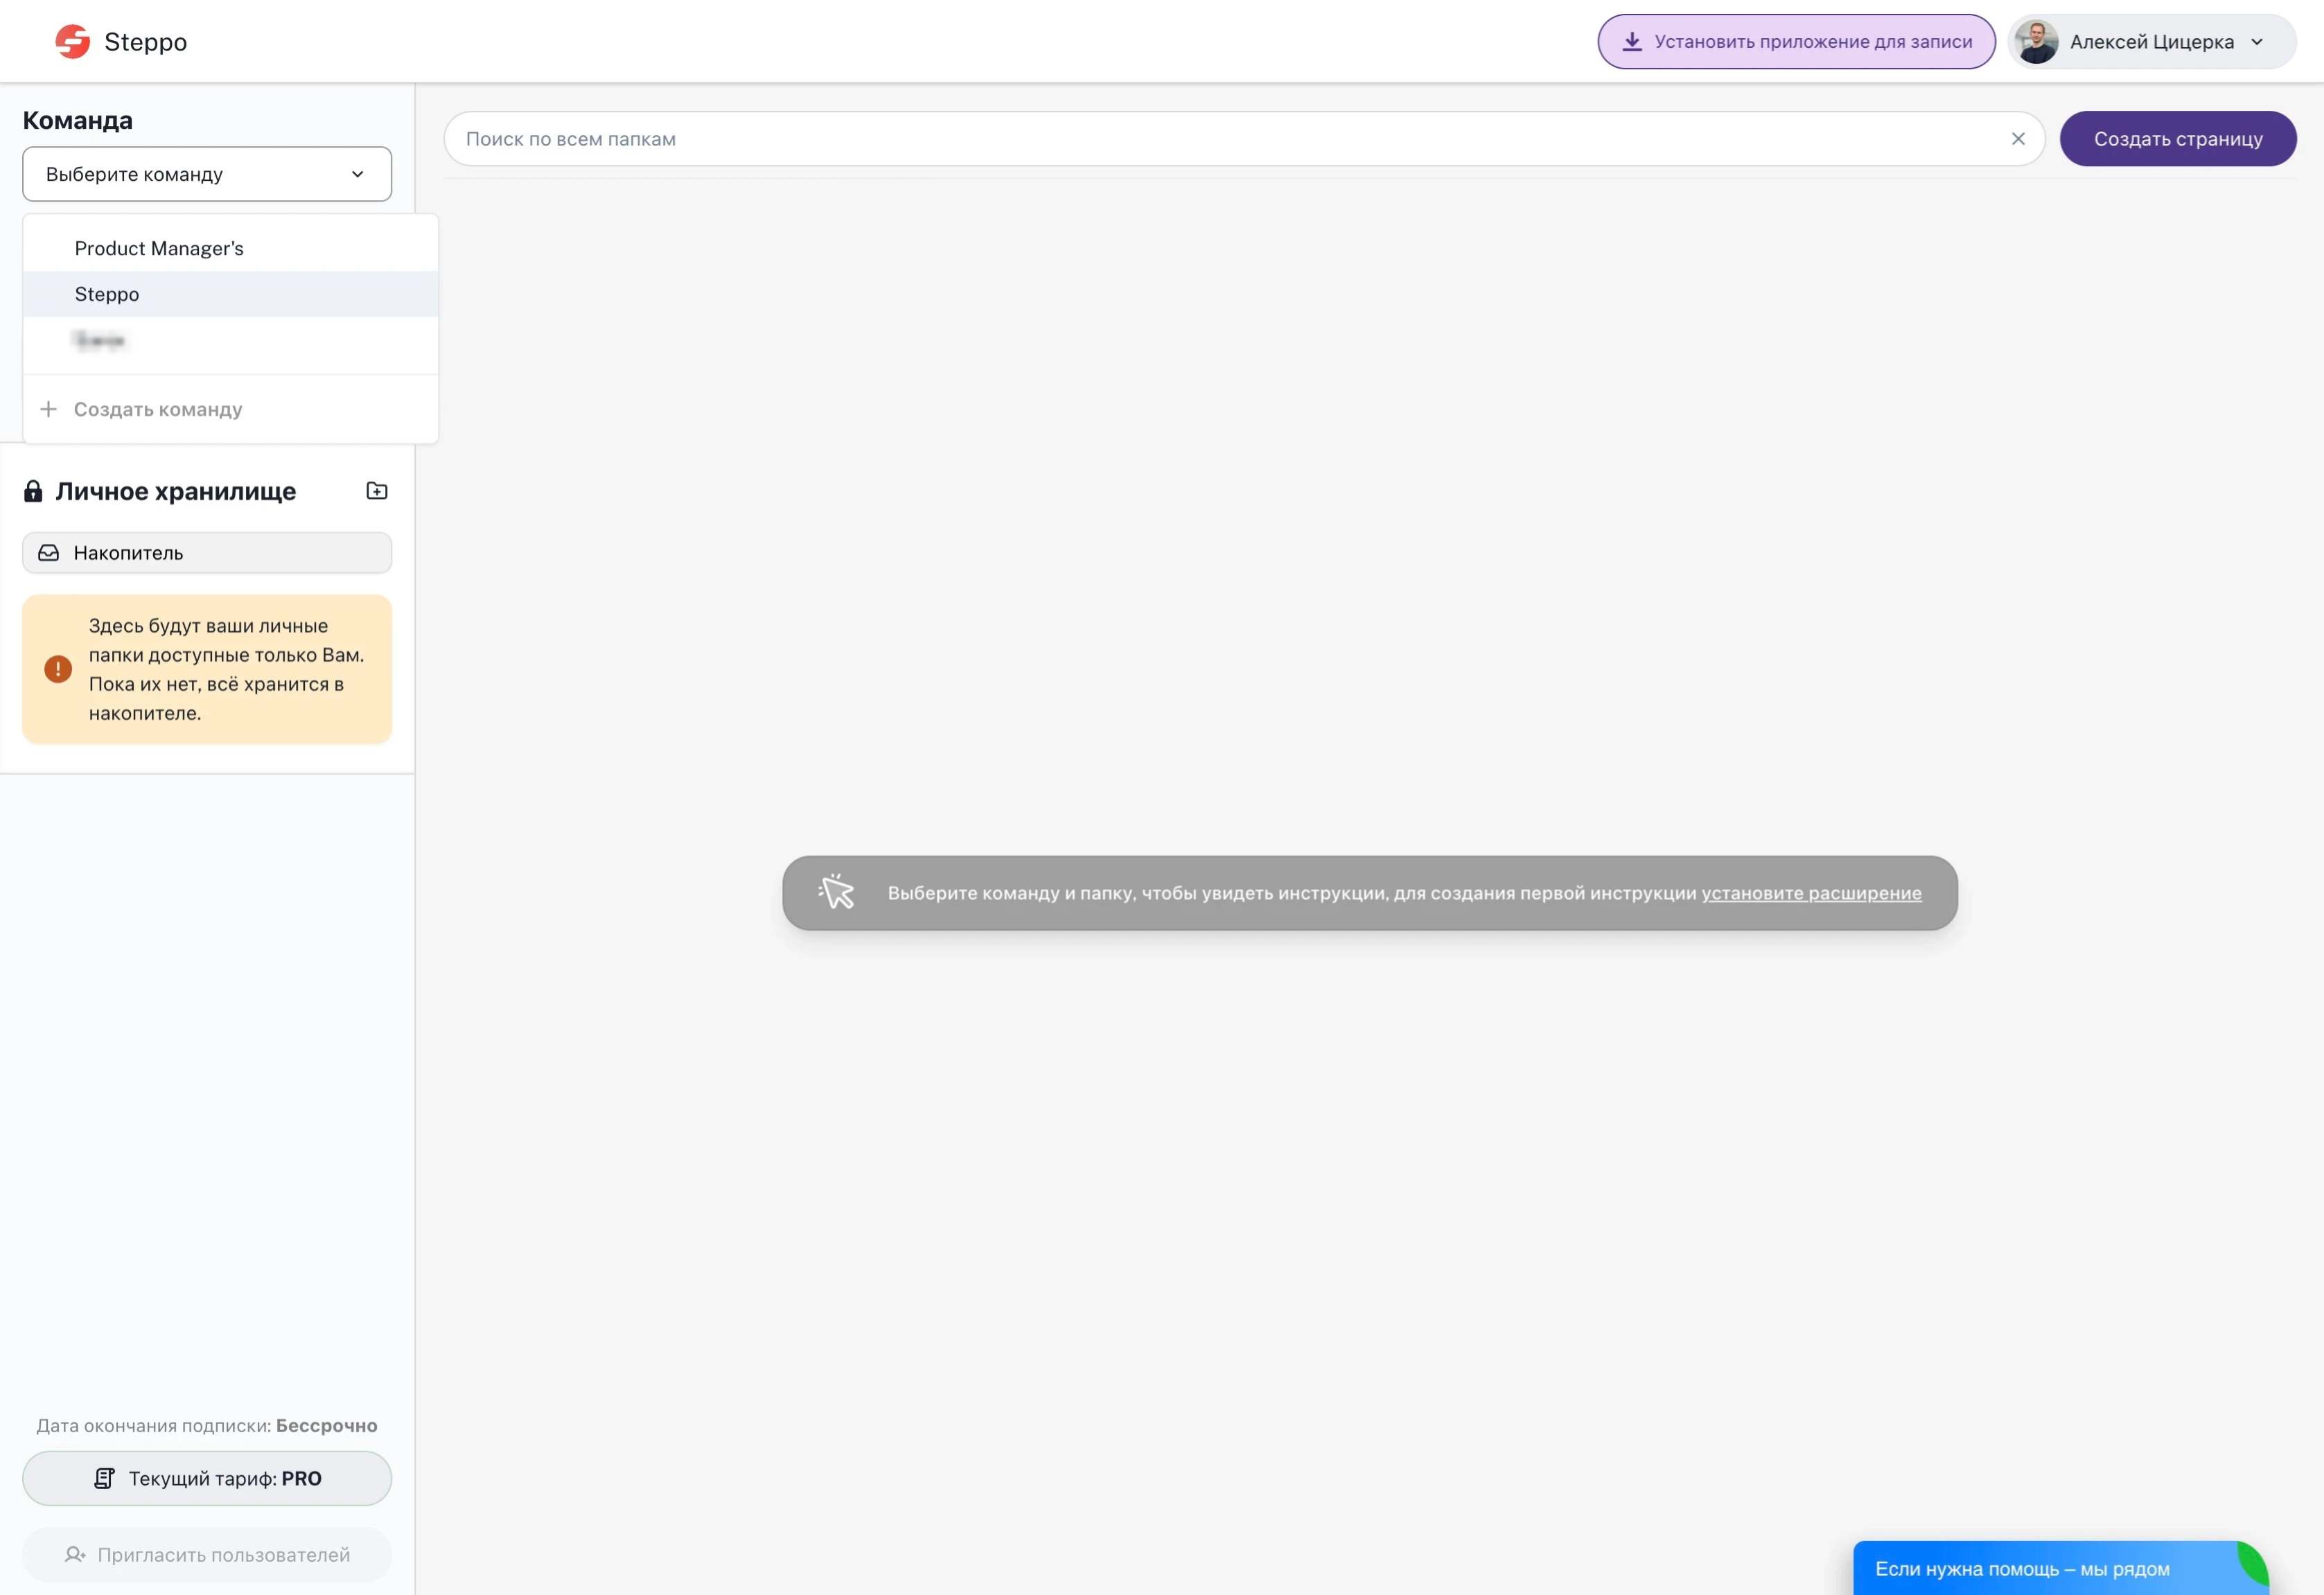
Task: Click the lock icon next to Личное хранилище
Action: (x=33, y=491)
